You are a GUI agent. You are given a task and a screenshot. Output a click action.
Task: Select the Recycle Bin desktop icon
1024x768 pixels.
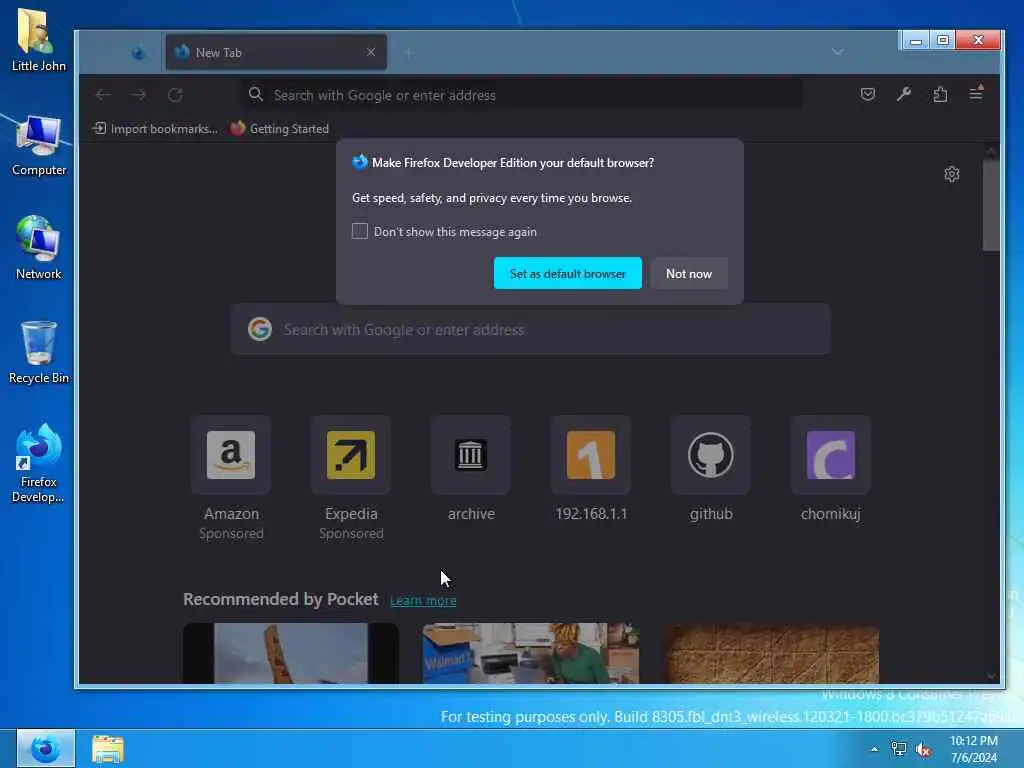coord(39,353)
